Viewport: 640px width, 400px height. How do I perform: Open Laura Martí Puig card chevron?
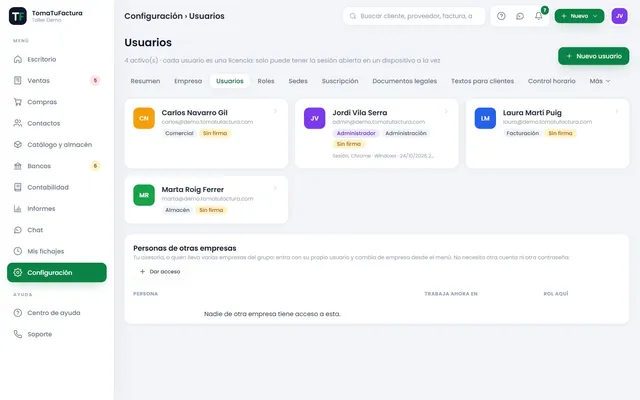[x=617, y=111]
